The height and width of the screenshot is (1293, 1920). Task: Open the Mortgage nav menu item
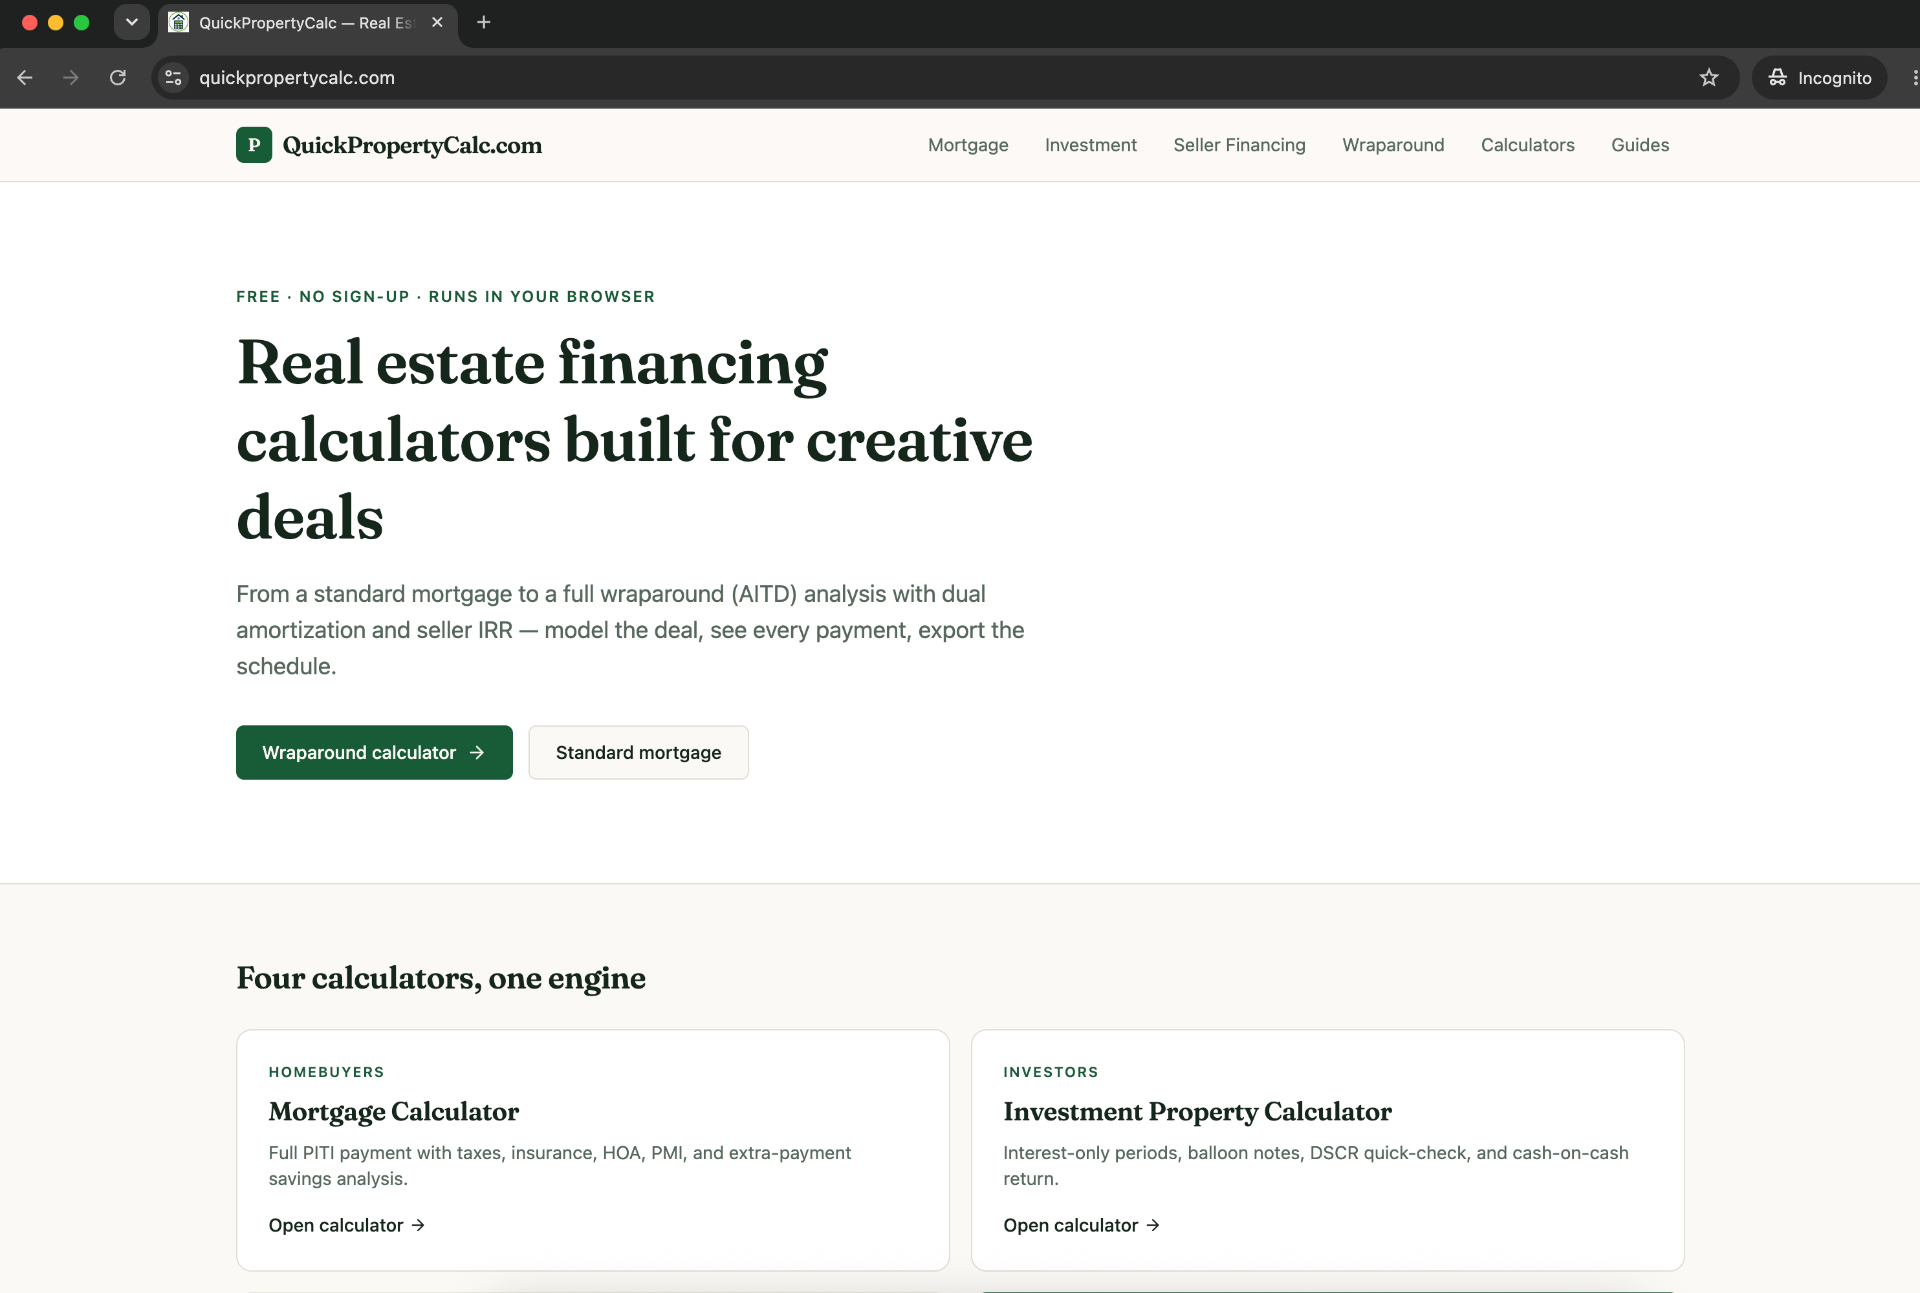tap(968, 145)
